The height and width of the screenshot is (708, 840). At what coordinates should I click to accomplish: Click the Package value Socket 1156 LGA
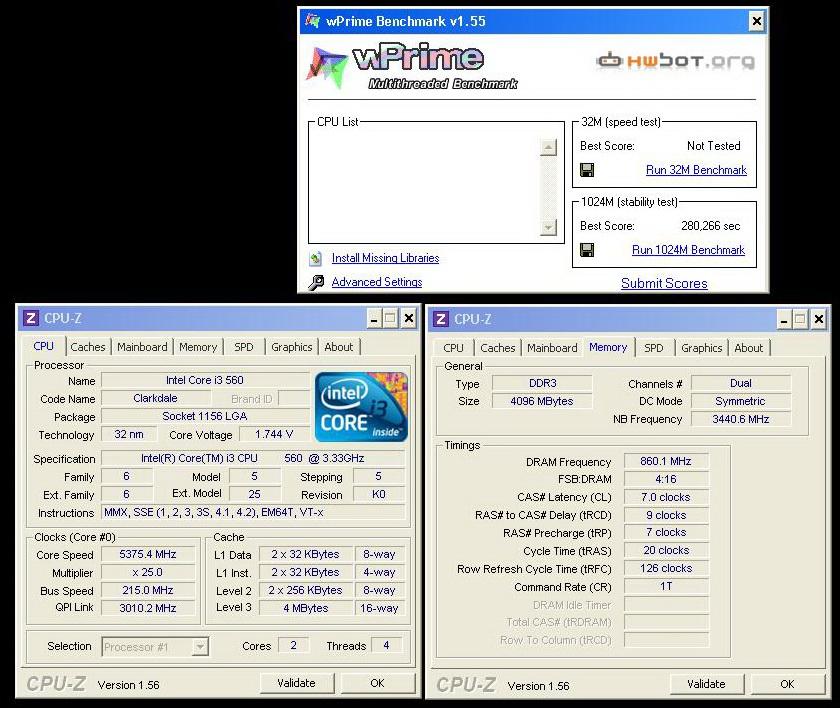point(205,416)
